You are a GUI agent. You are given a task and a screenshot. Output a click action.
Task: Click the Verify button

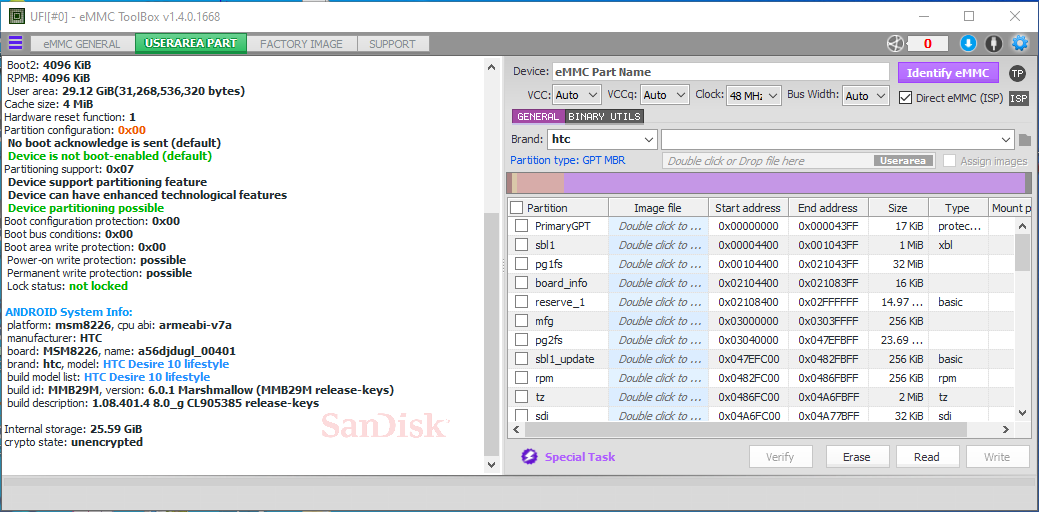point(780,457)
